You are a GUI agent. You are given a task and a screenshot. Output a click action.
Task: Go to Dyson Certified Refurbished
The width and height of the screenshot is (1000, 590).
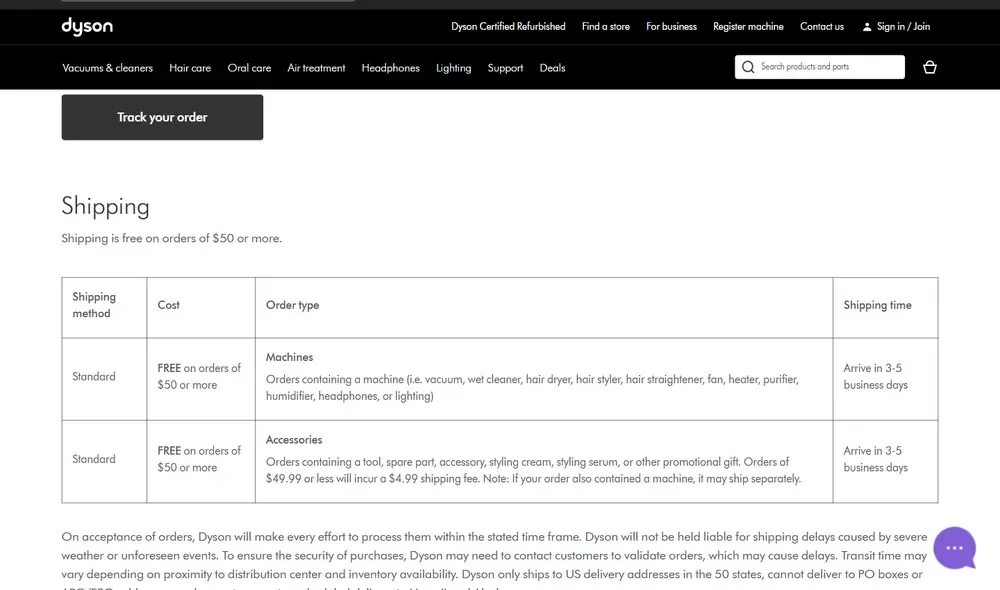click(508, 26)
